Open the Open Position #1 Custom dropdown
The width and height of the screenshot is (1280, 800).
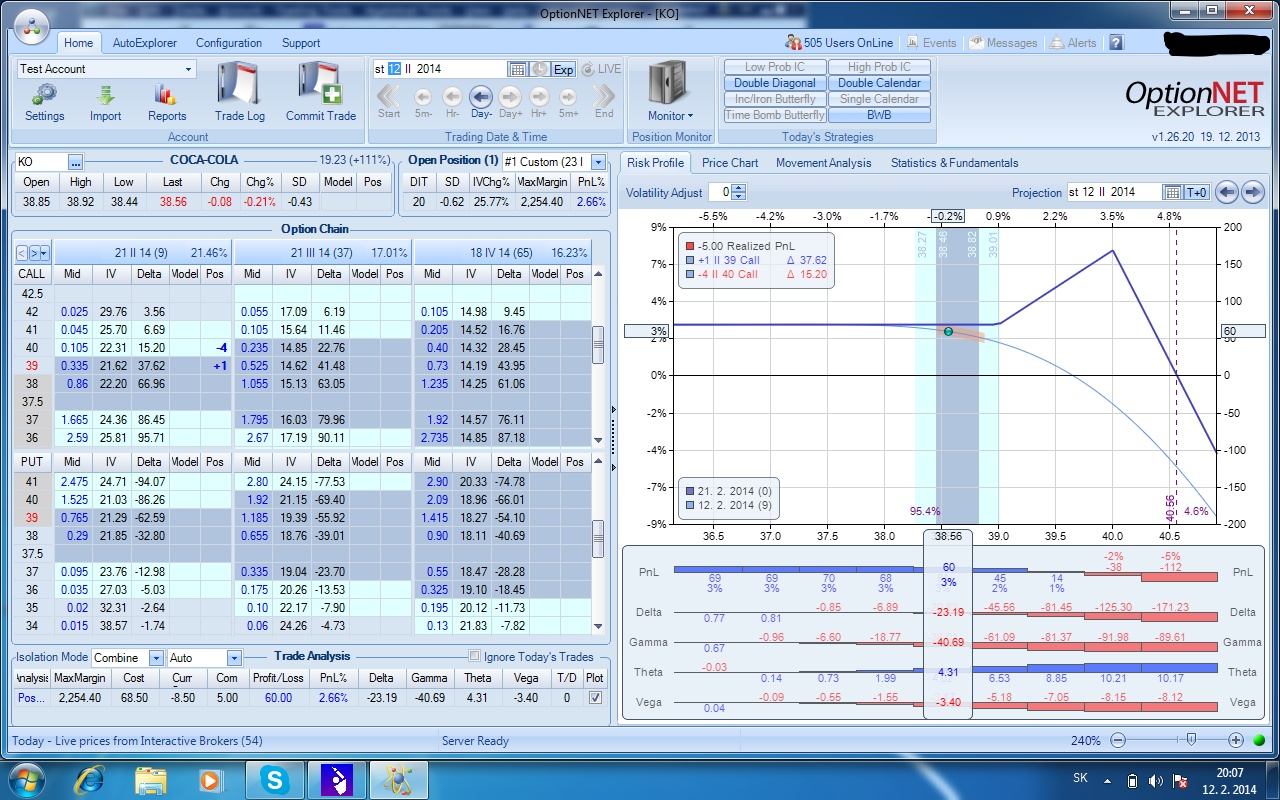point(598,162)
